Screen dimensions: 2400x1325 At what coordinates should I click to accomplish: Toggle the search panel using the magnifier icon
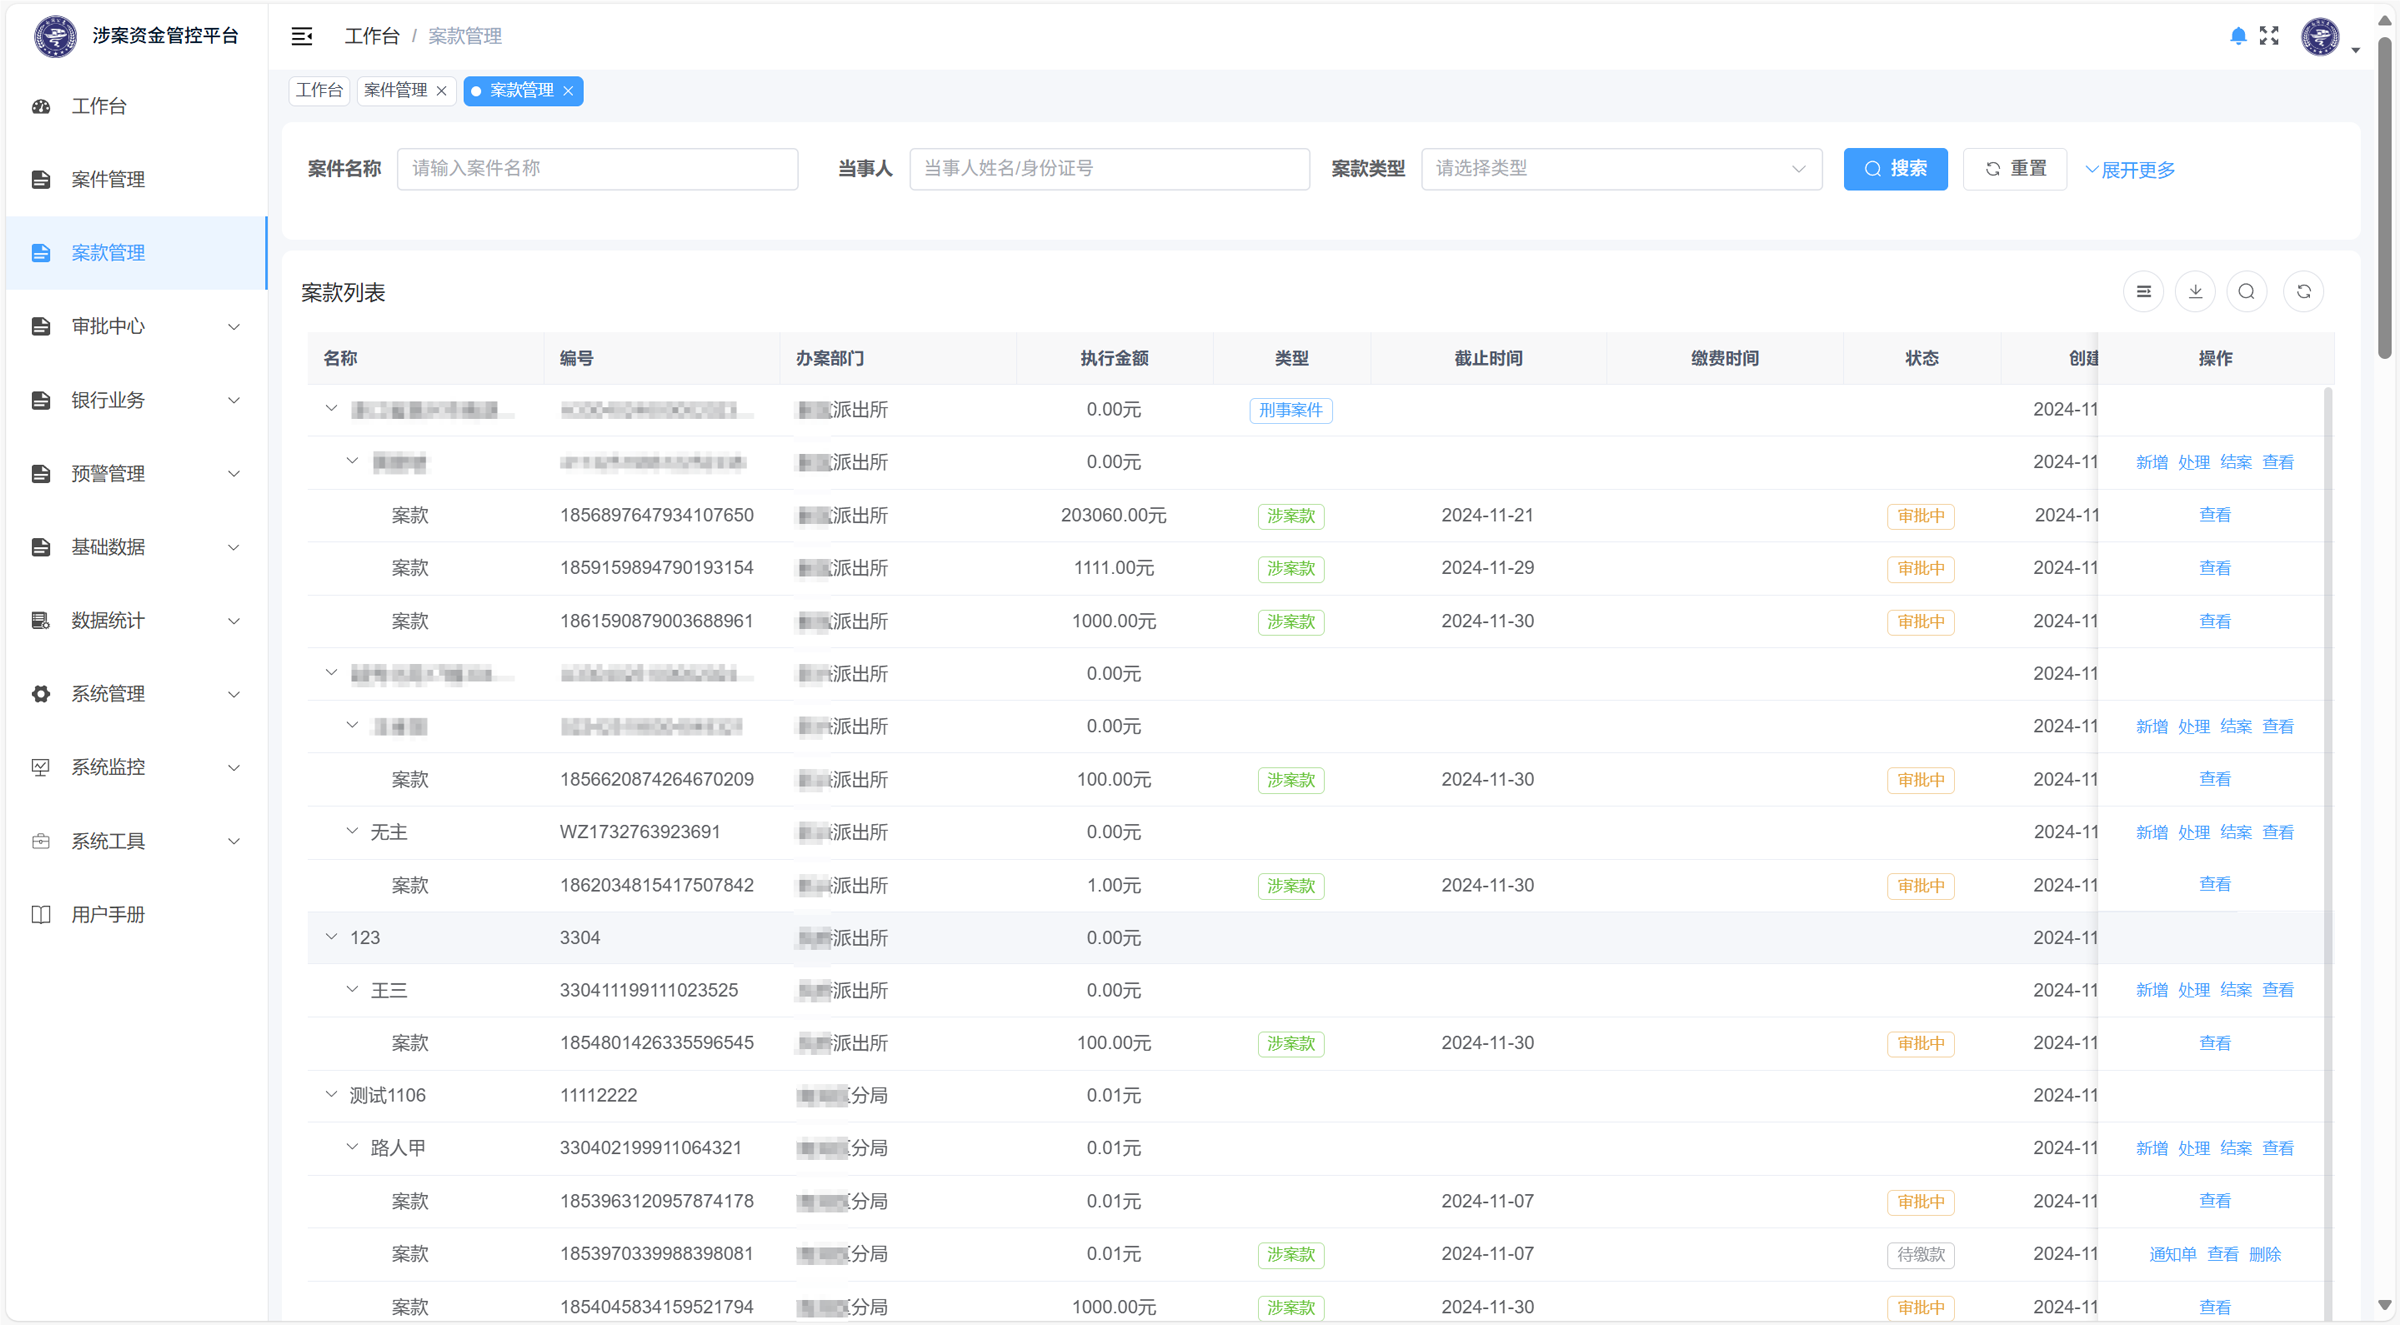[2247, 292]
